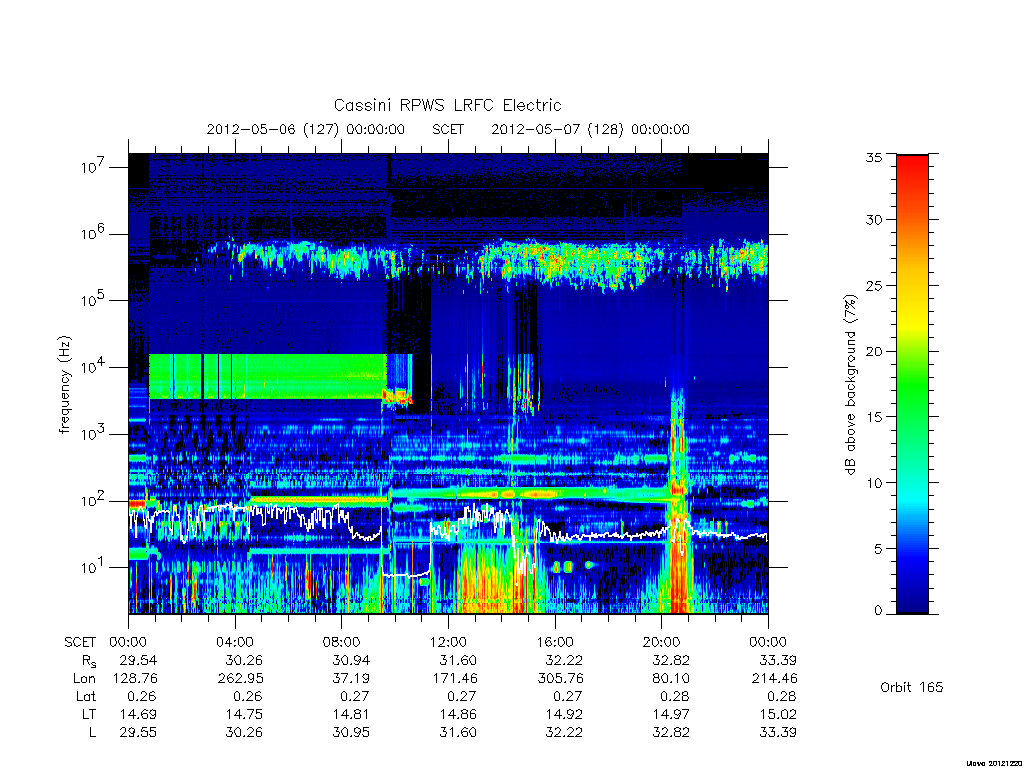Viewport: 1024px width, 768px height.
Task: Click the dB above background (7%) label
Action: pyautogui.click(x=850, y=385)
